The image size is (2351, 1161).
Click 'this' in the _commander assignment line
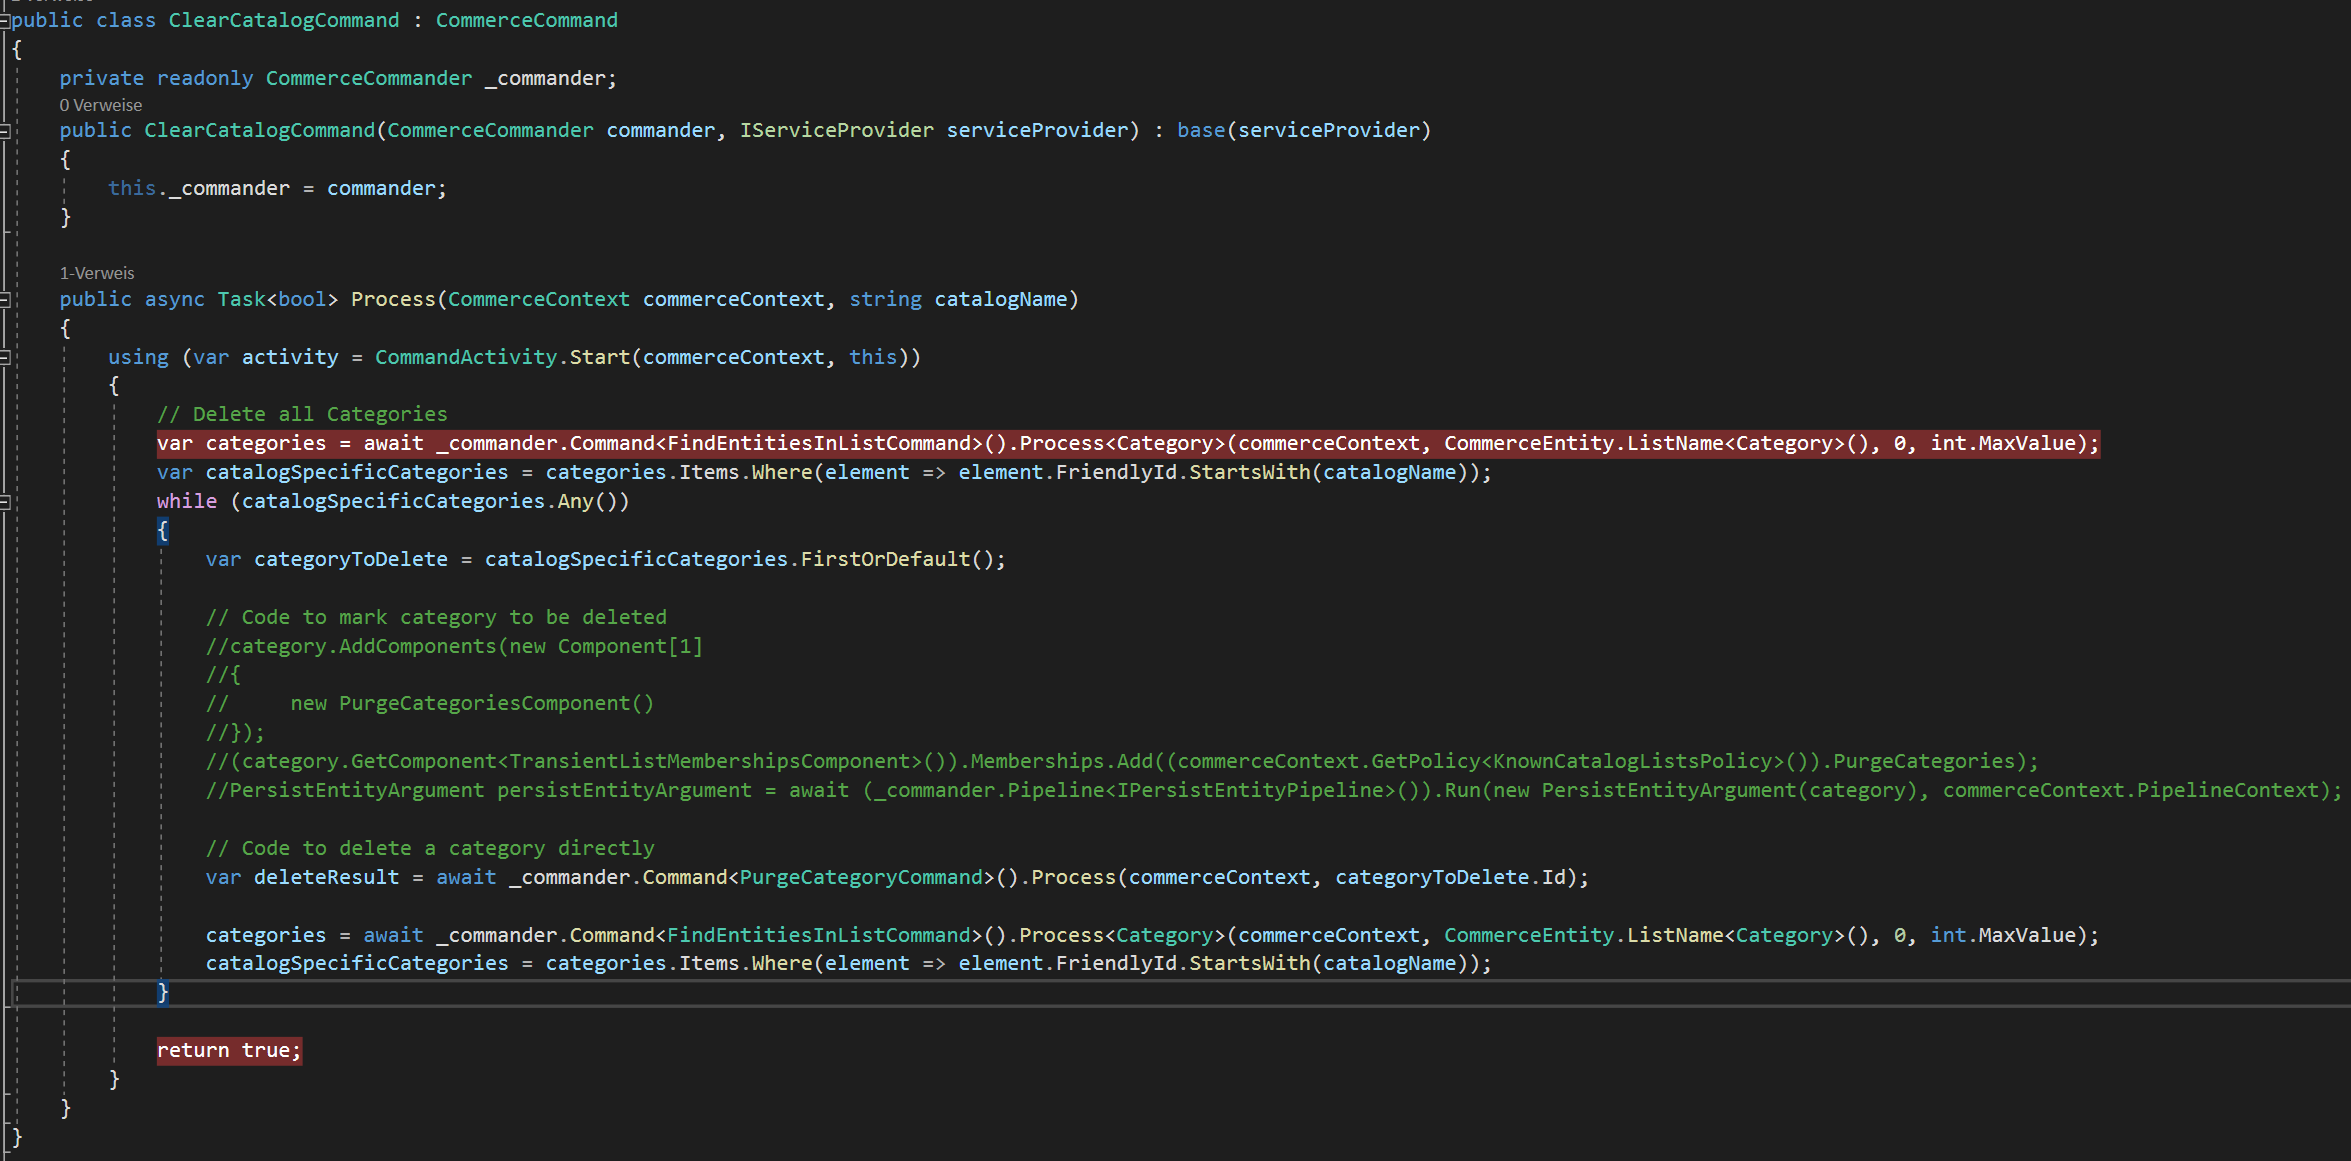click(132, 188)
